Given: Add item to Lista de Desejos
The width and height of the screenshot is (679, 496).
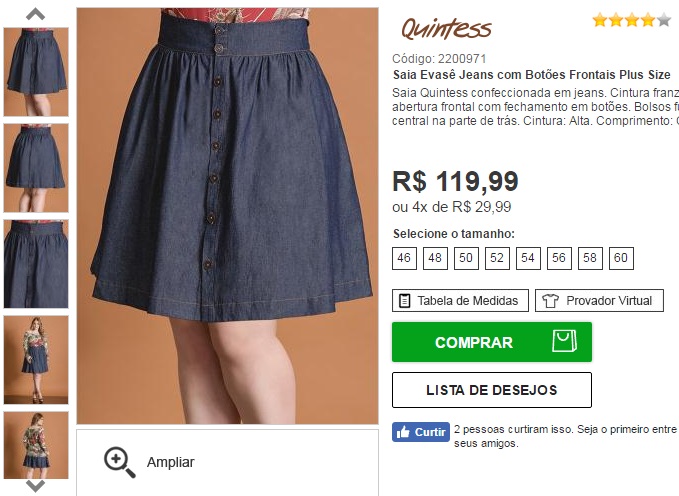Looking at the screenshot, I should 492,390.
